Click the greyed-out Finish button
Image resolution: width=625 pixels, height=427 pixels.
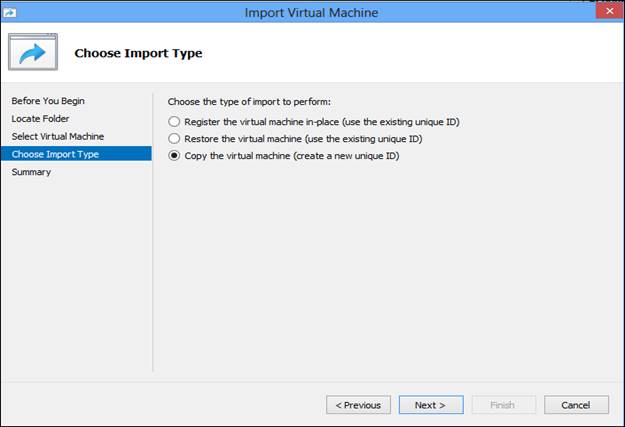tap(503, 405)
